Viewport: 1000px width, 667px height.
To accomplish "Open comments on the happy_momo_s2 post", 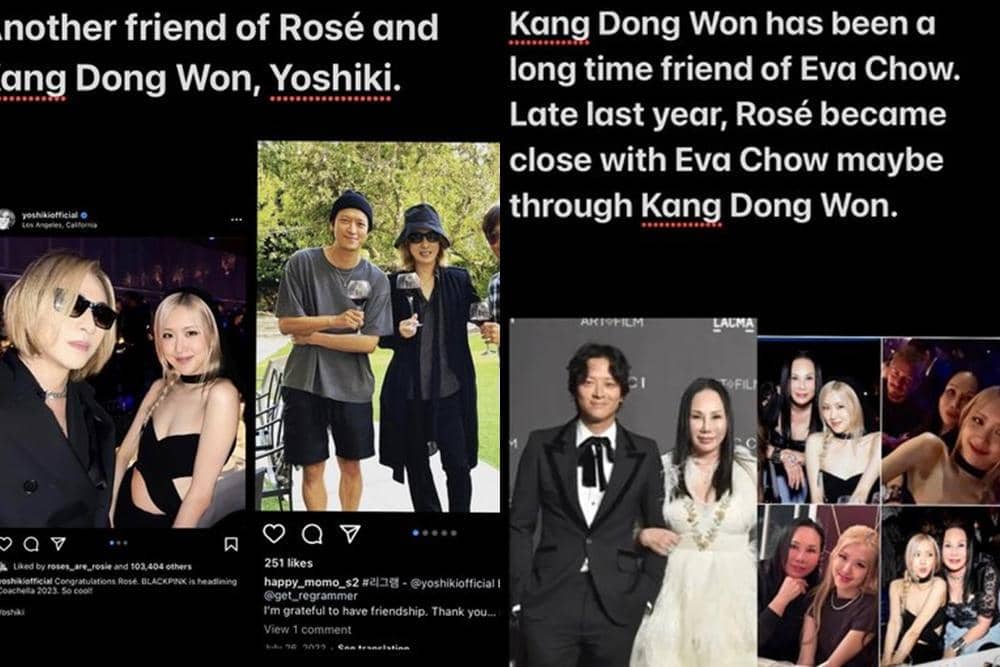I will [x=312, y=534].
